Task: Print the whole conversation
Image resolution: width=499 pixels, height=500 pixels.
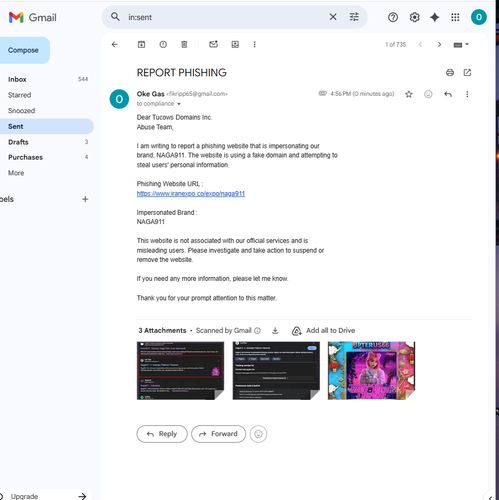Action: point(450,72)
